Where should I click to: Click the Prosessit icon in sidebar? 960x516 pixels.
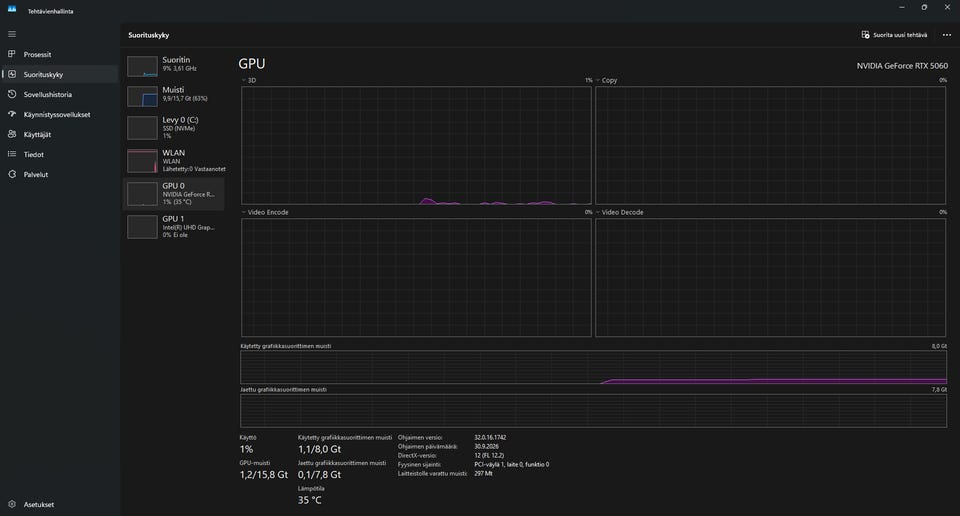tap(12, 54)
